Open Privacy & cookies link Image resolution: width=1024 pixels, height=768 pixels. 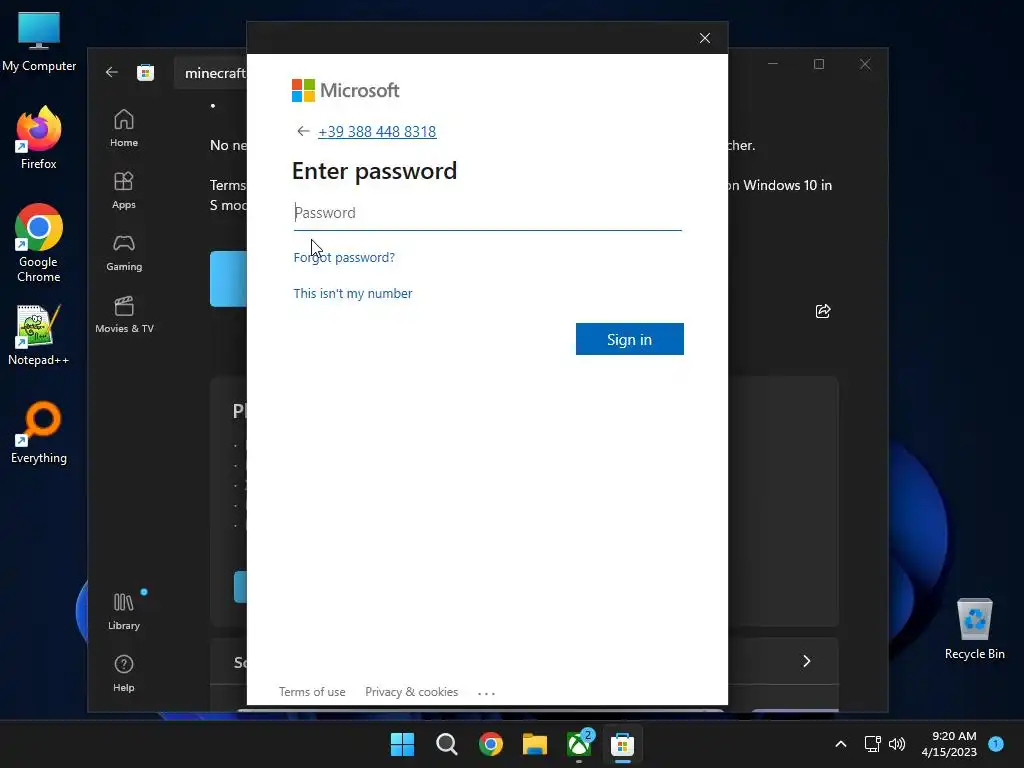[411, 692]
